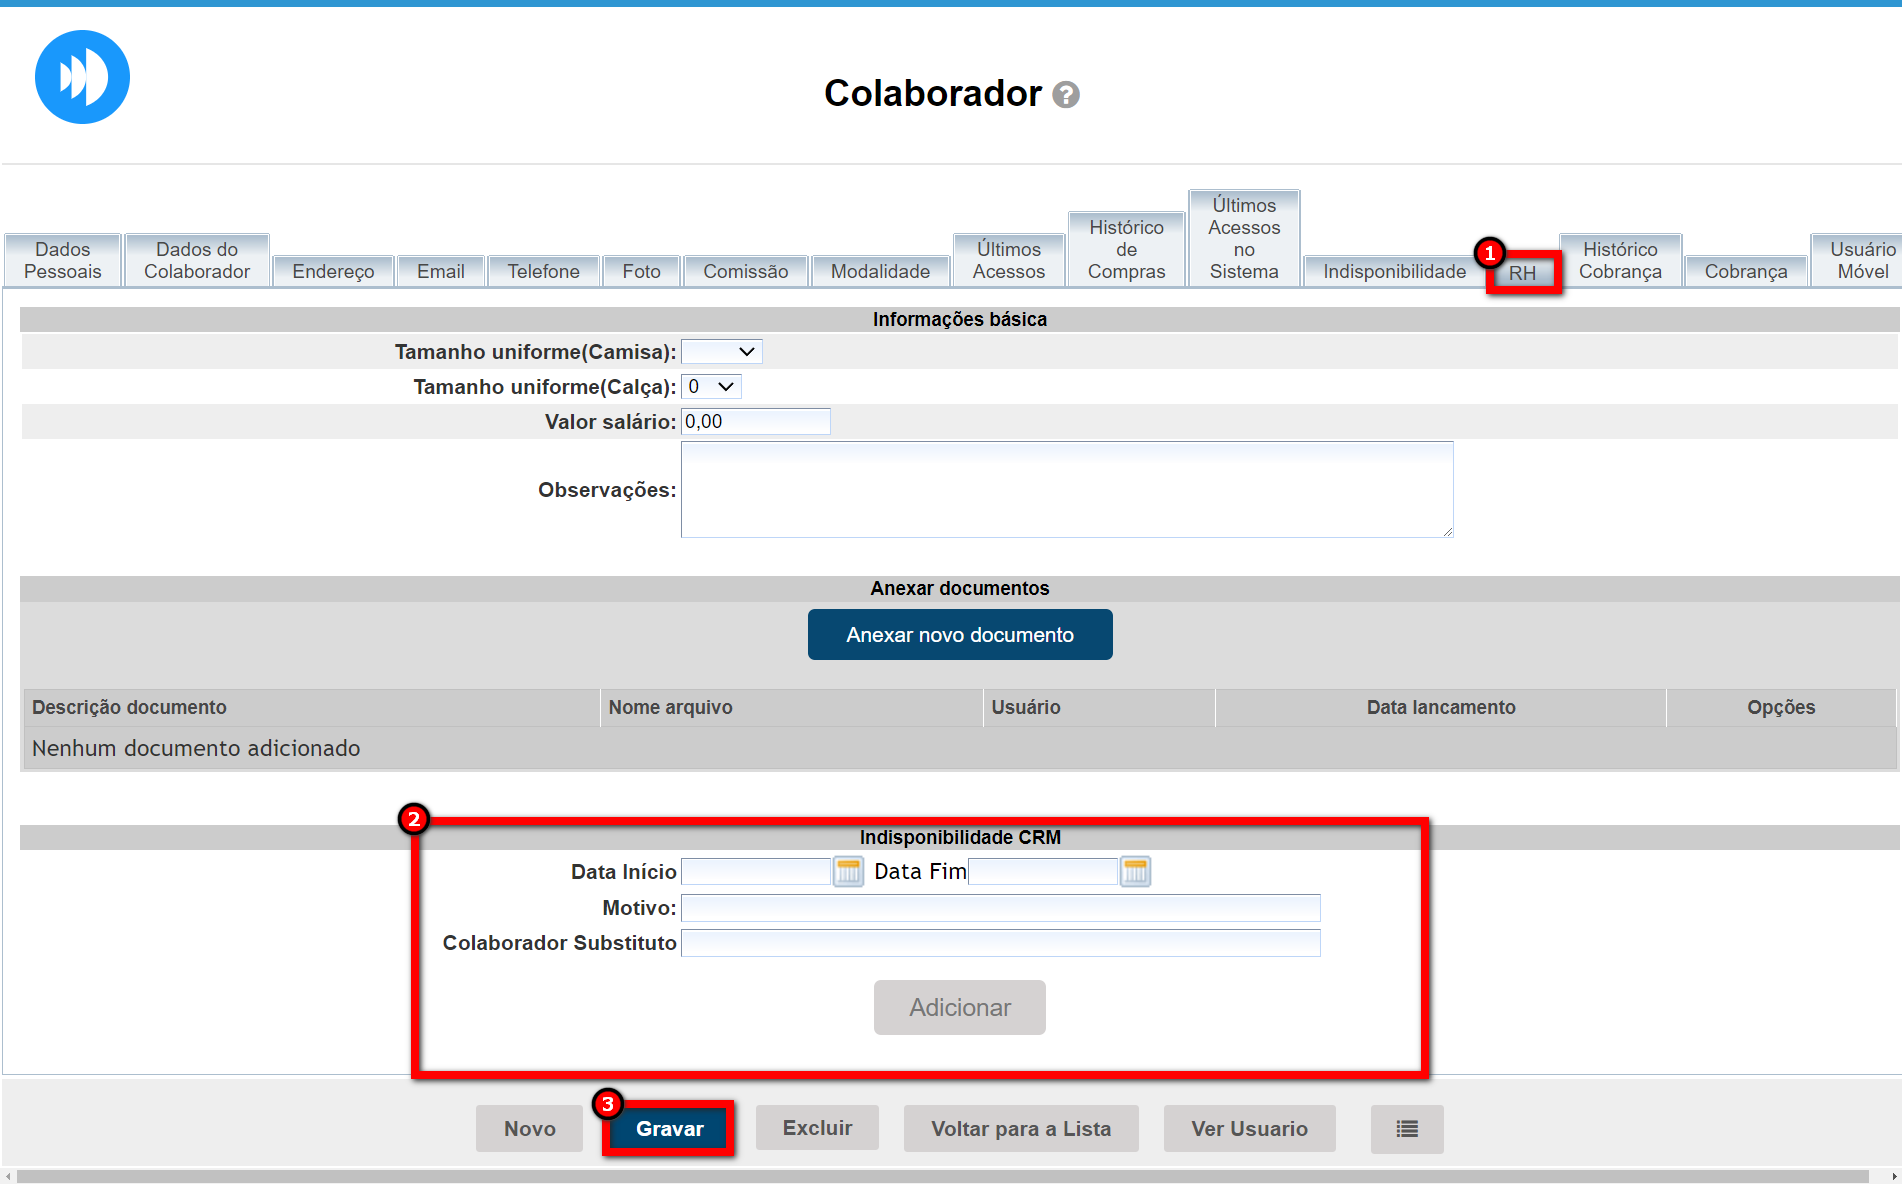Click the Colaborador Substituto field

point(1000,943)
